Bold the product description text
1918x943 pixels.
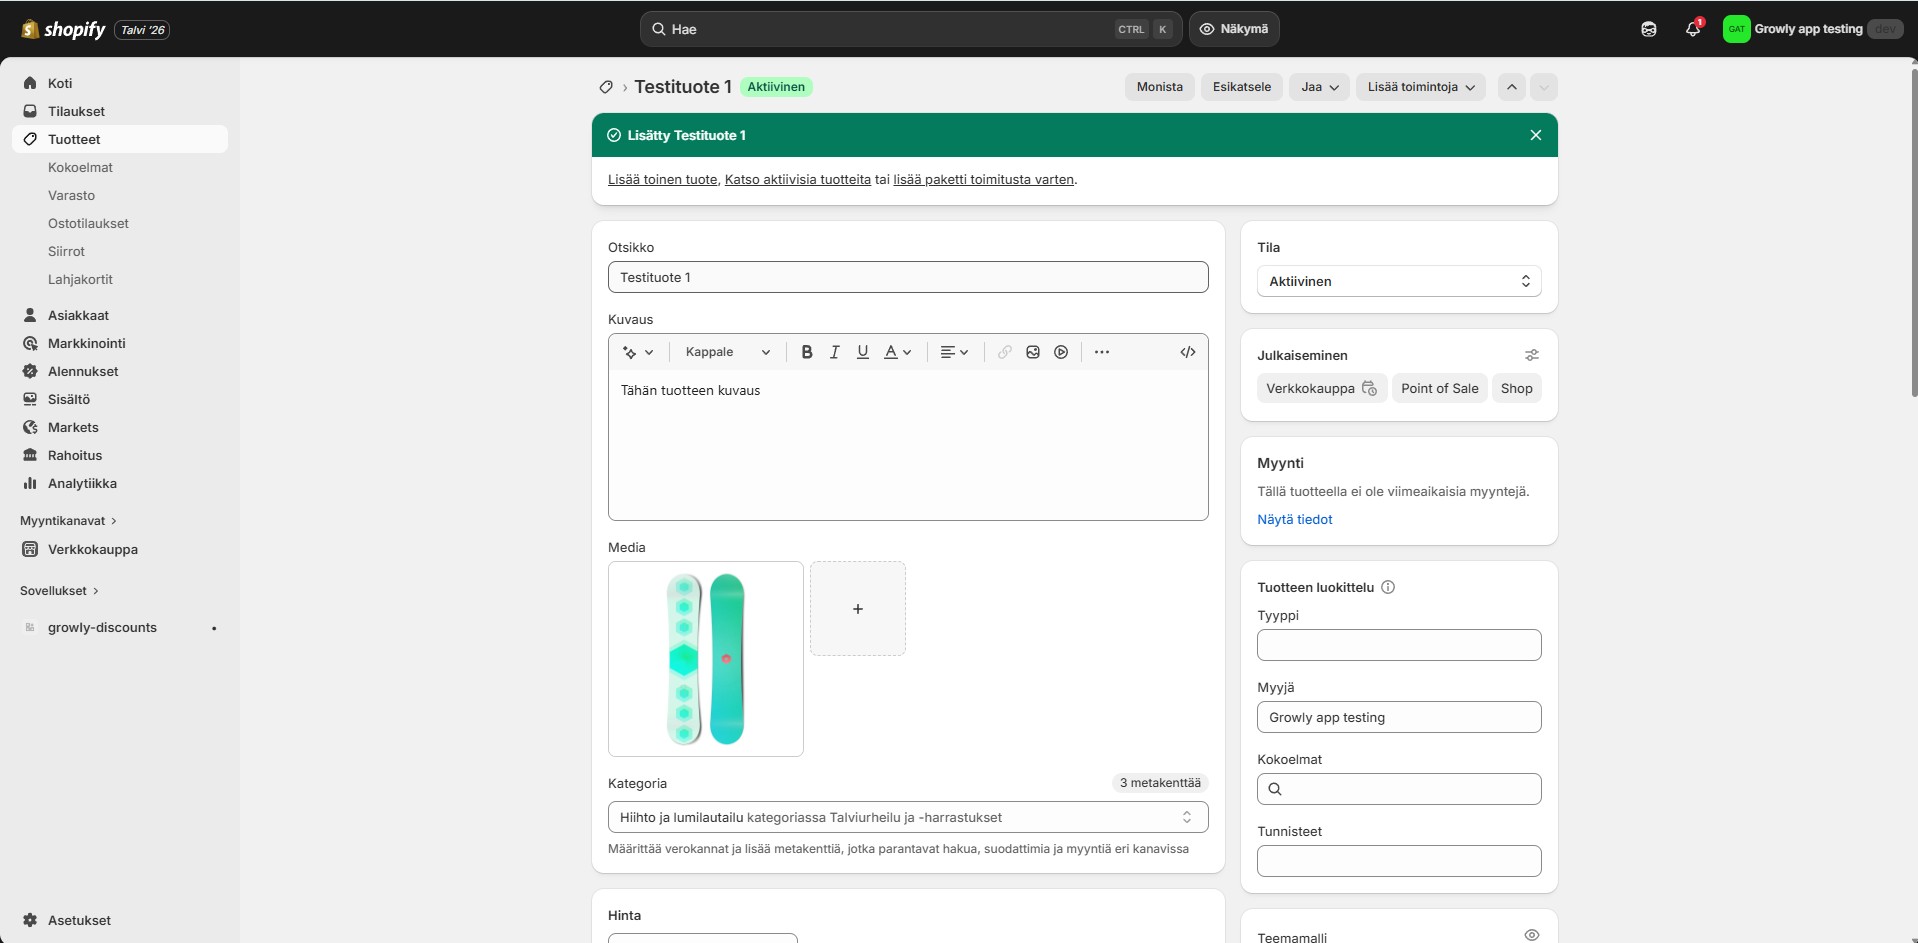point(806,351)
